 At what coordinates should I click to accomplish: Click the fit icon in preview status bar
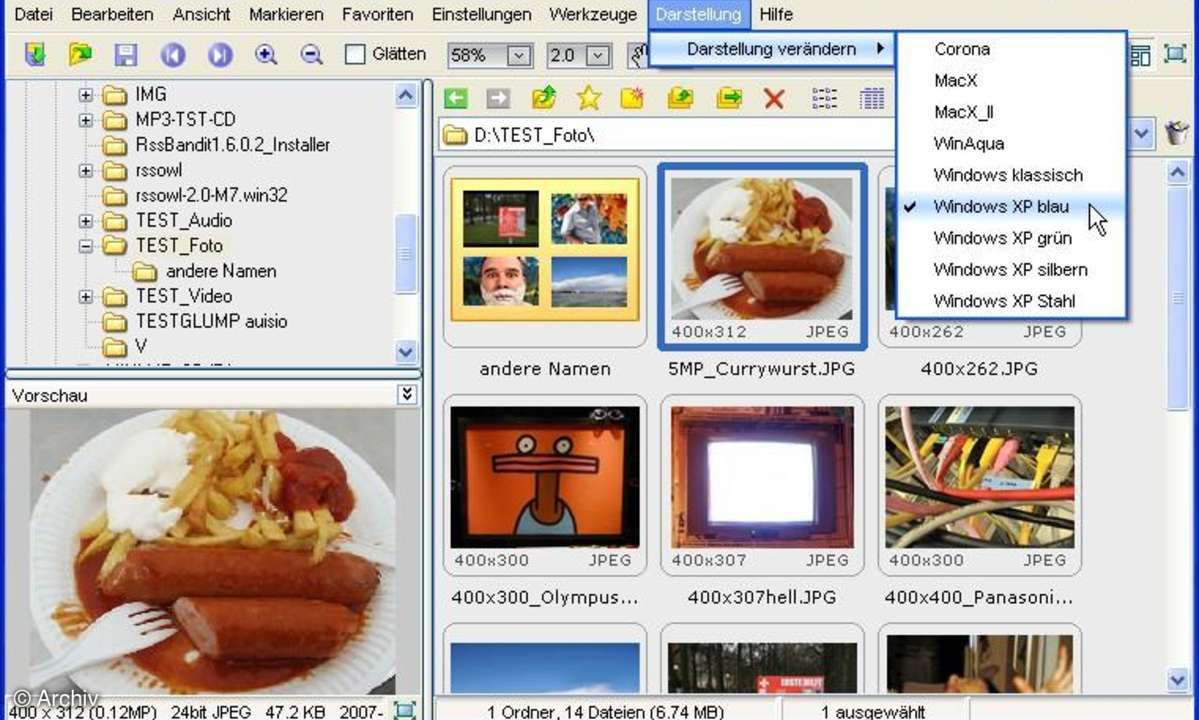coord(405,710)
